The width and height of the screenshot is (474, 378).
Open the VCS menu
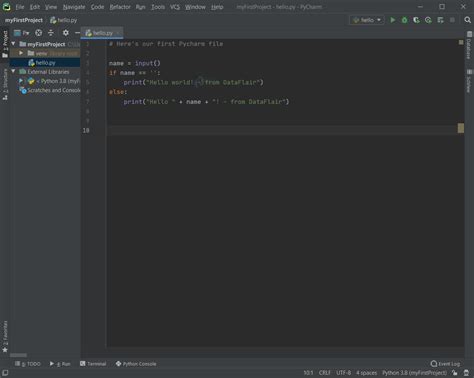(x=175, y=7)
